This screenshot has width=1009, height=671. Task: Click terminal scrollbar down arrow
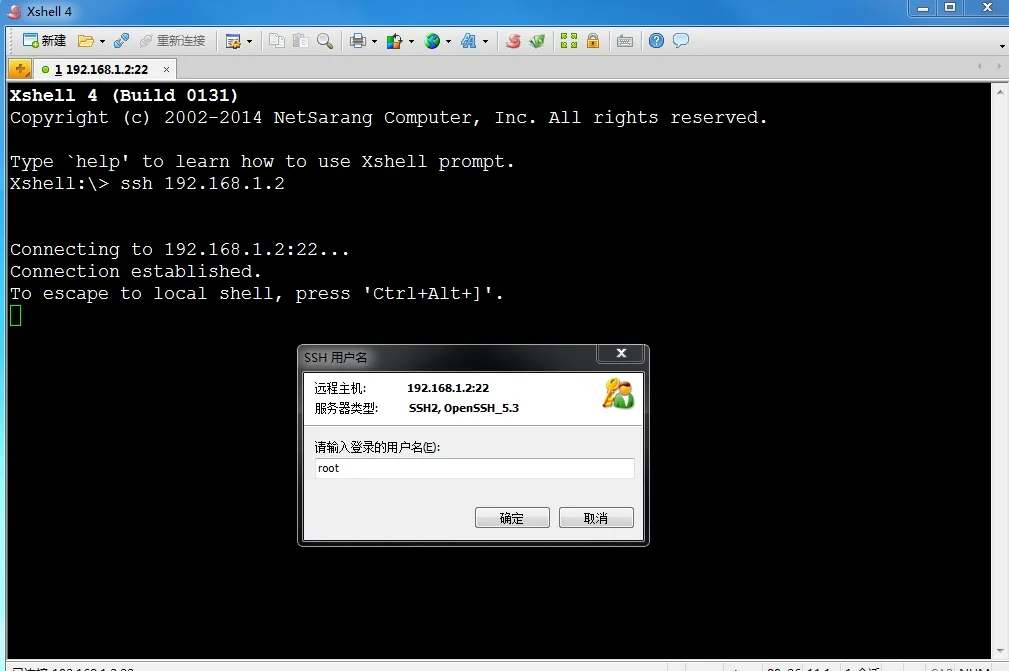1000,651
